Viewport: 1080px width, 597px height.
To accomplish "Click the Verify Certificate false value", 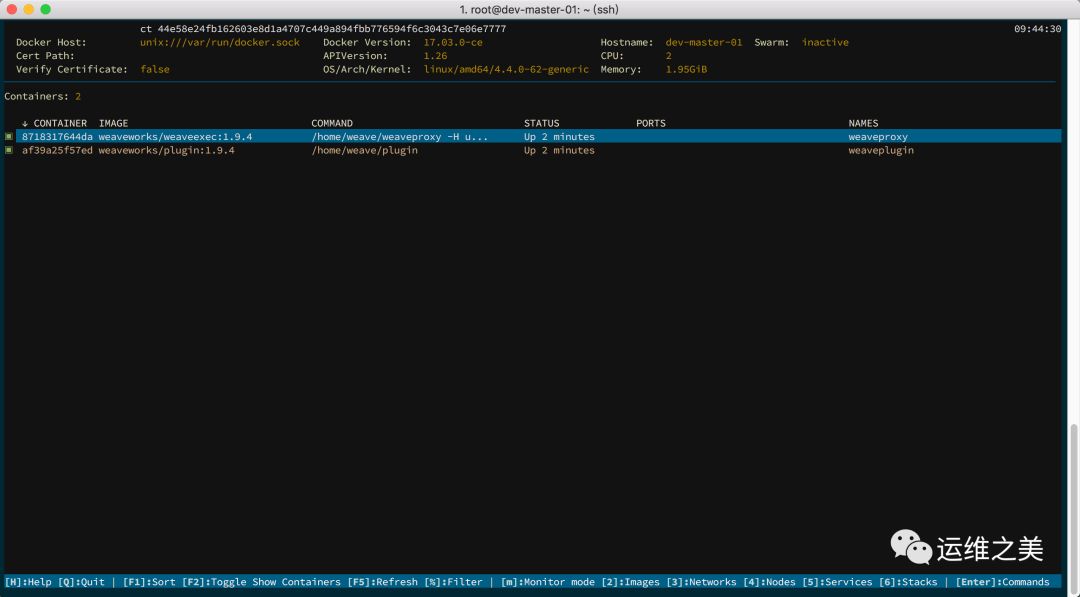I will [155, 70].
